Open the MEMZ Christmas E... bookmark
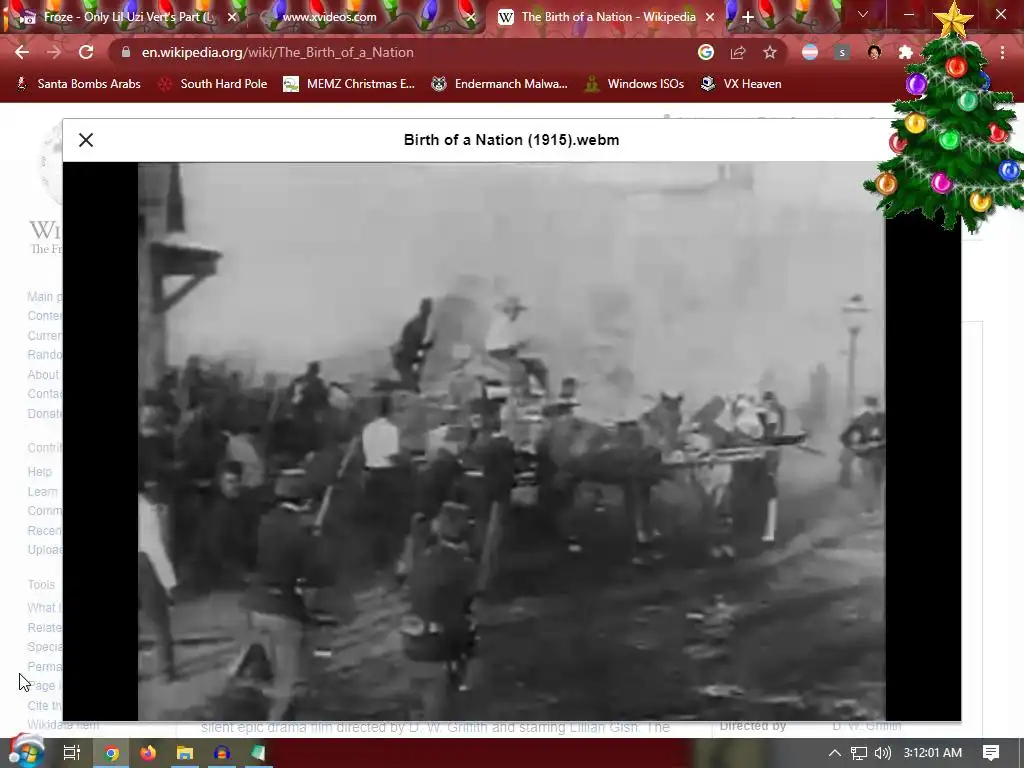 349,84
